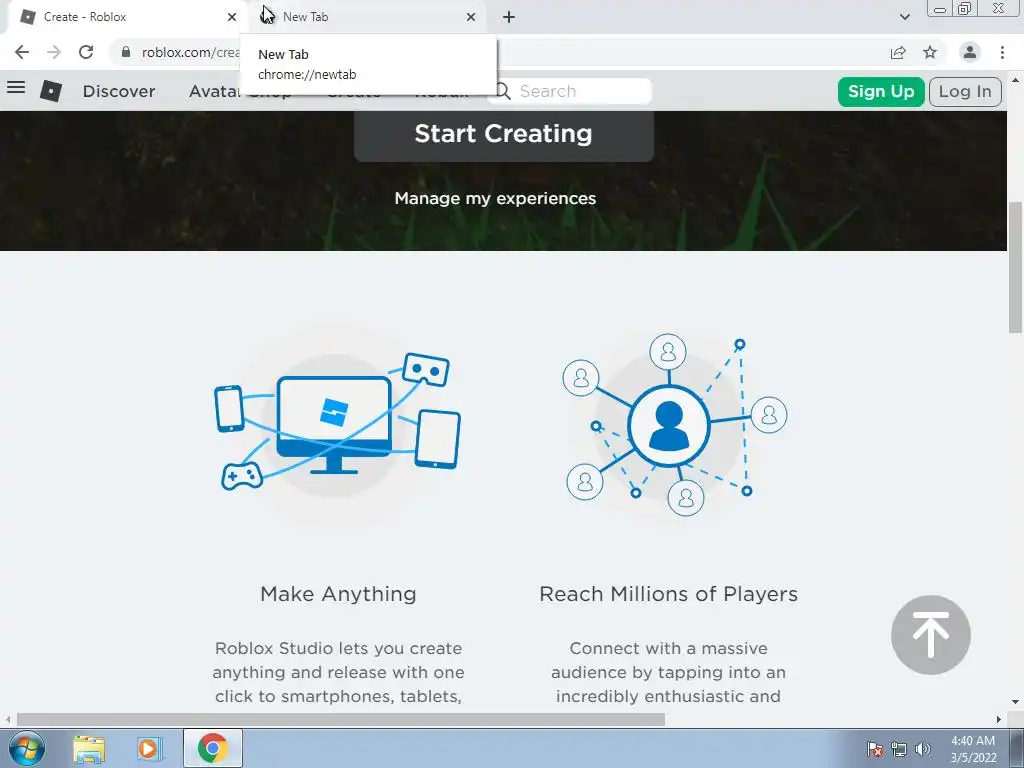Screen dimensions: 1024x768
Task: Click the roblox.com address bar URL
Action: [x=189, y=52]
